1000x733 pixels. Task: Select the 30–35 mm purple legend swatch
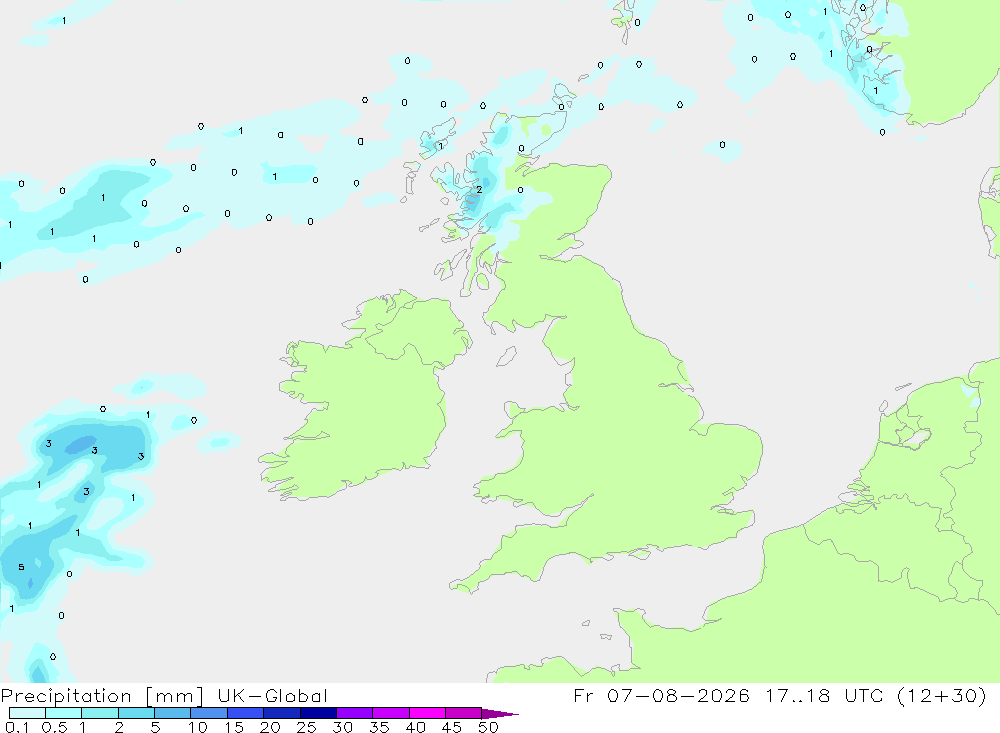tap(355, 713)
